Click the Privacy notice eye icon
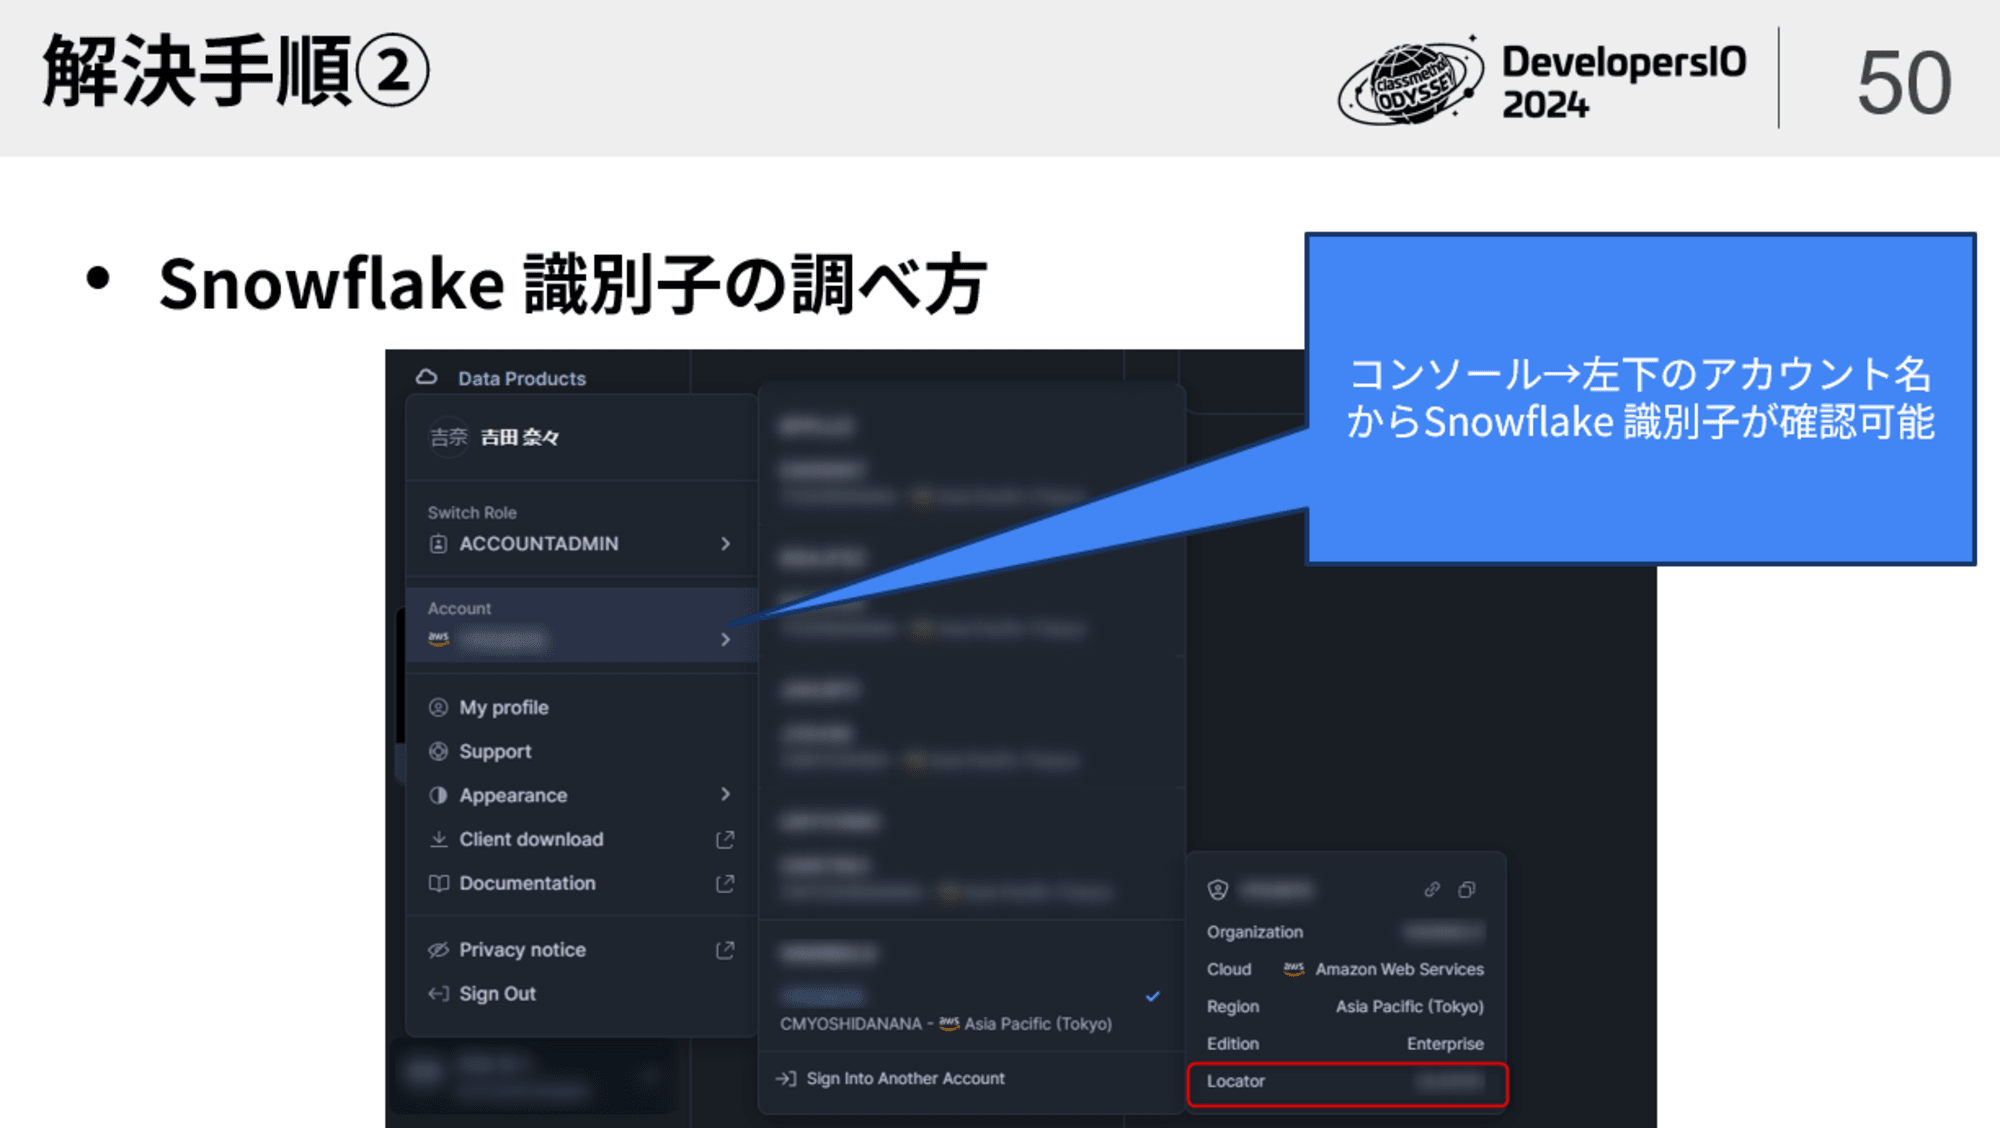Viewport: 2000px width, 1128px height. 438,950
